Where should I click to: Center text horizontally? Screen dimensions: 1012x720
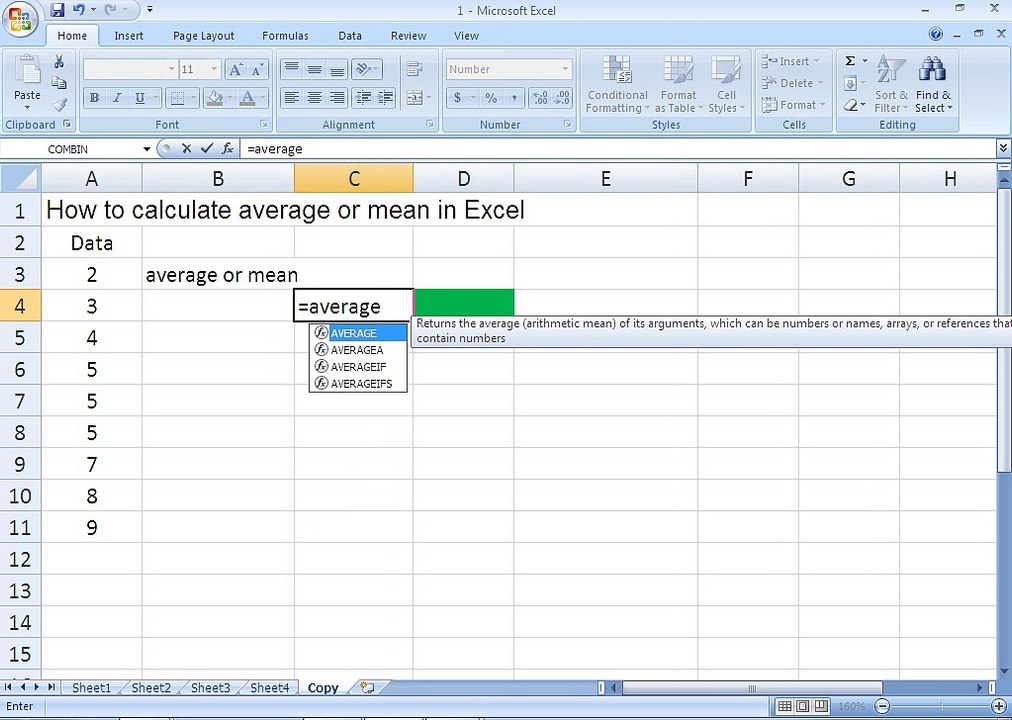[314, 98]
